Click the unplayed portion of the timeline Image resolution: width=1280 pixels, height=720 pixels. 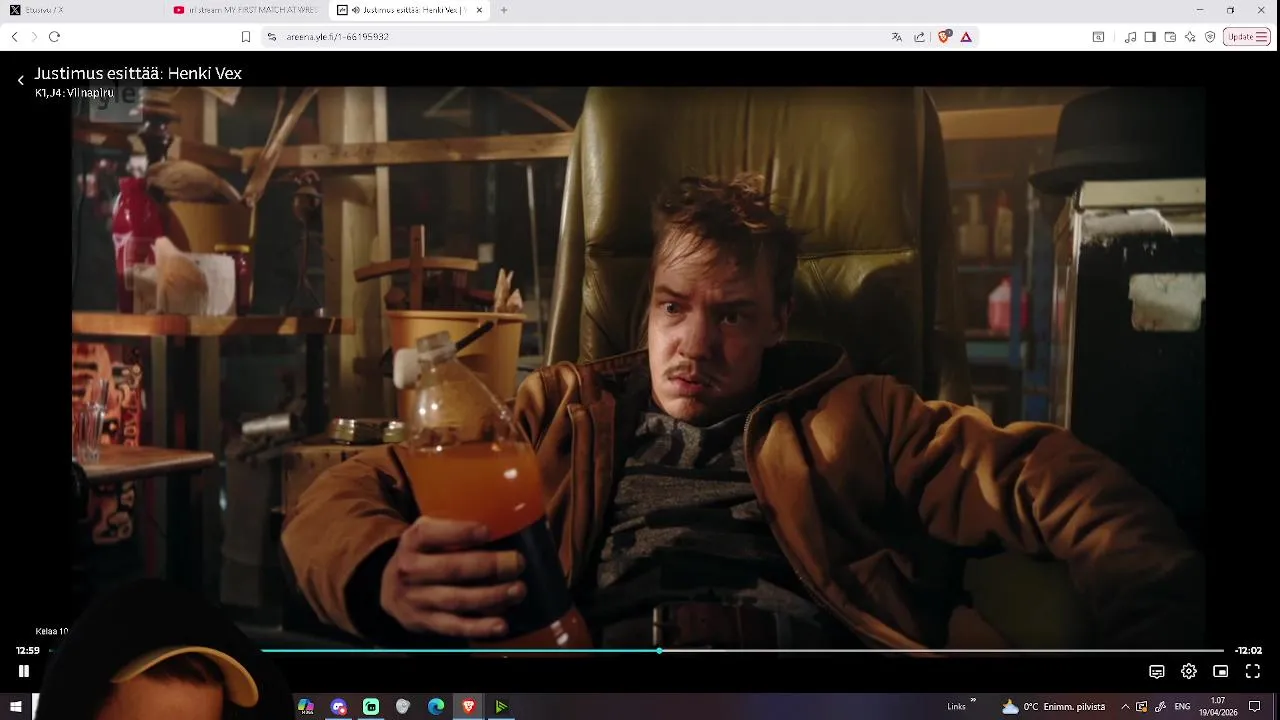point(941,651)
